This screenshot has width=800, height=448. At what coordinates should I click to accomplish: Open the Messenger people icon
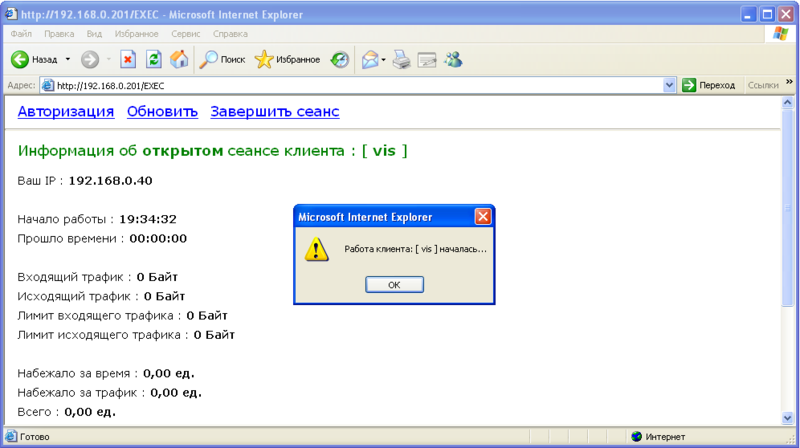coord(453,60)
